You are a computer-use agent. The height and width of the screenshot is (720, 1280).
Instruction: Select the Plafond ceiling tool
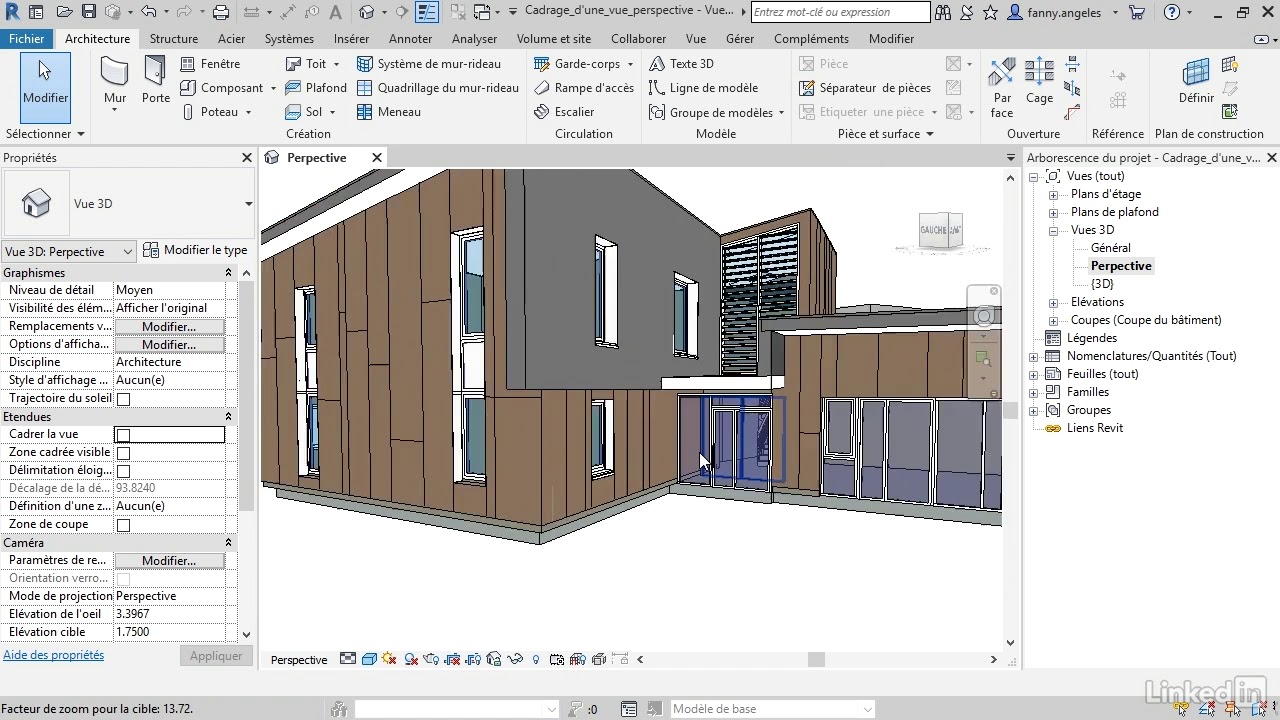[x=316, y=88]
